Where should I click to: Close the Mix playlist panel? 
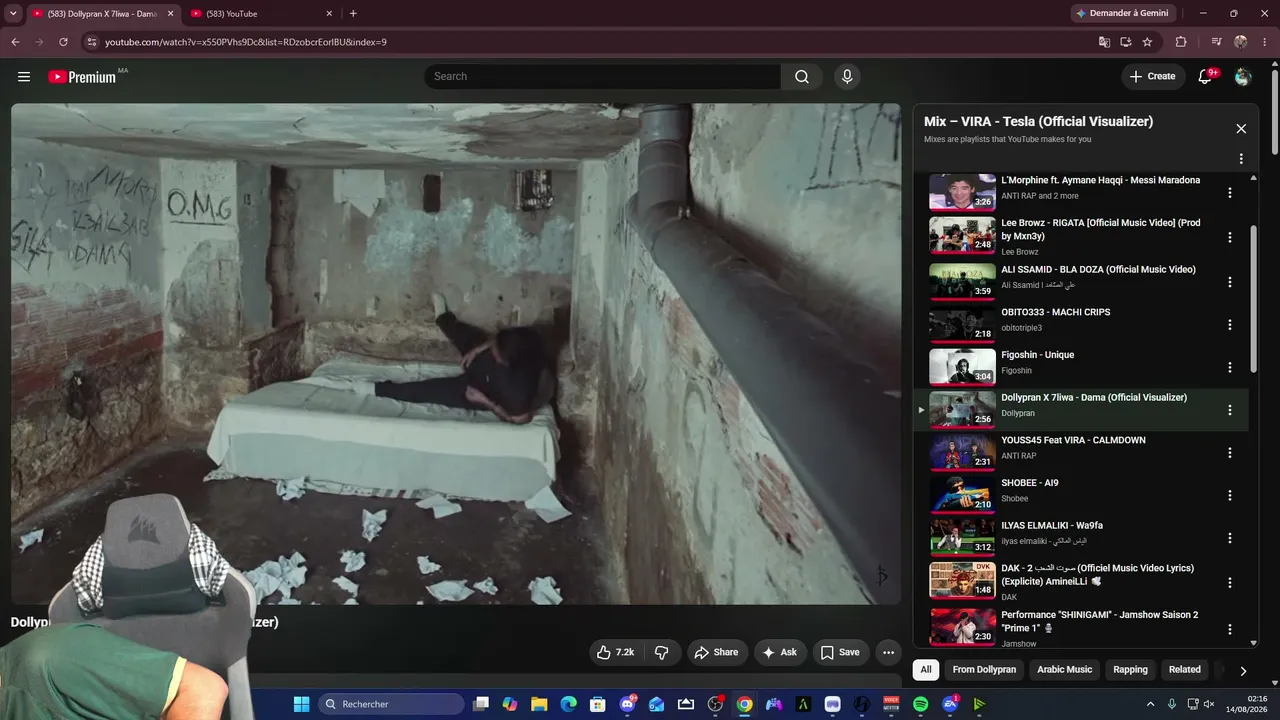click(x=1241, y=129)
